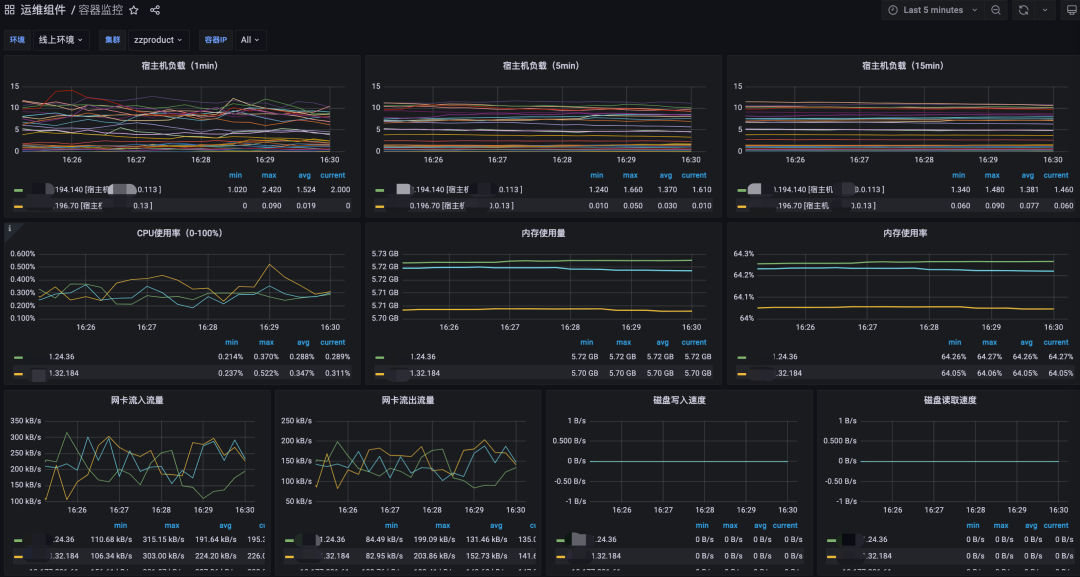
Task: Open the share dashboard icon
Action: pyautogui.click(x=155, y=10)
